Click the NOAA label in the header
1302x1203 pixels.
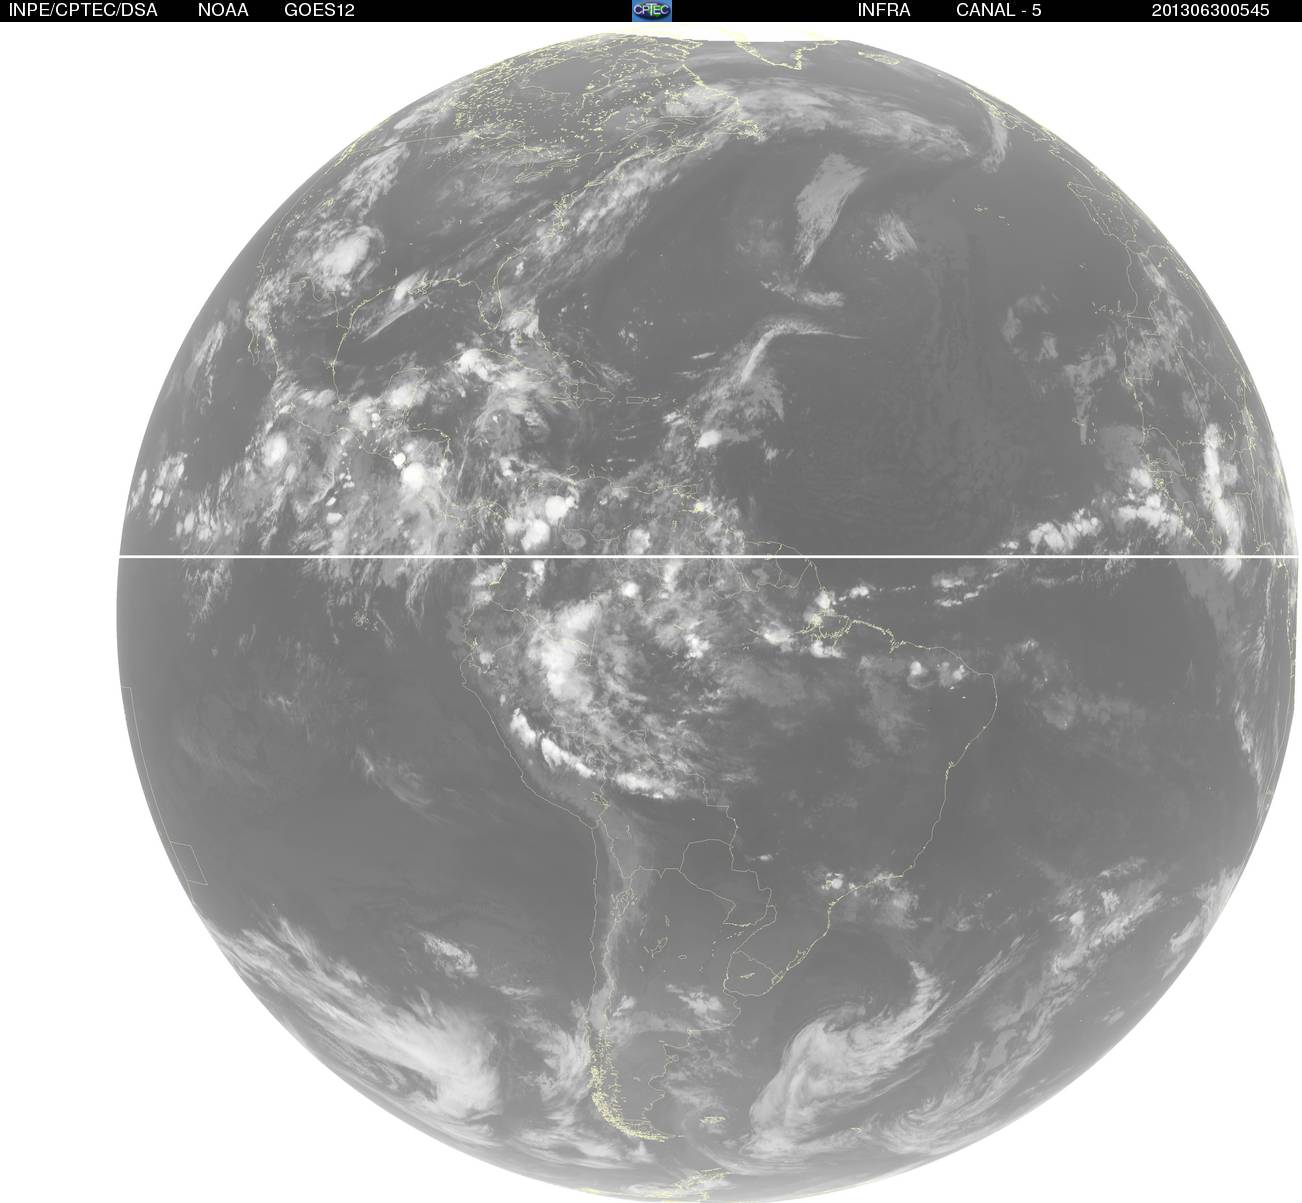pos(223,10)
